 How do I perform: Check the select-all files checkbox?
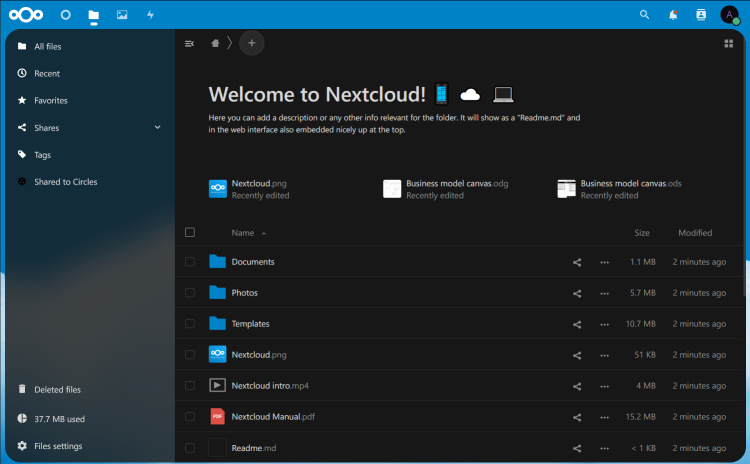190,233
